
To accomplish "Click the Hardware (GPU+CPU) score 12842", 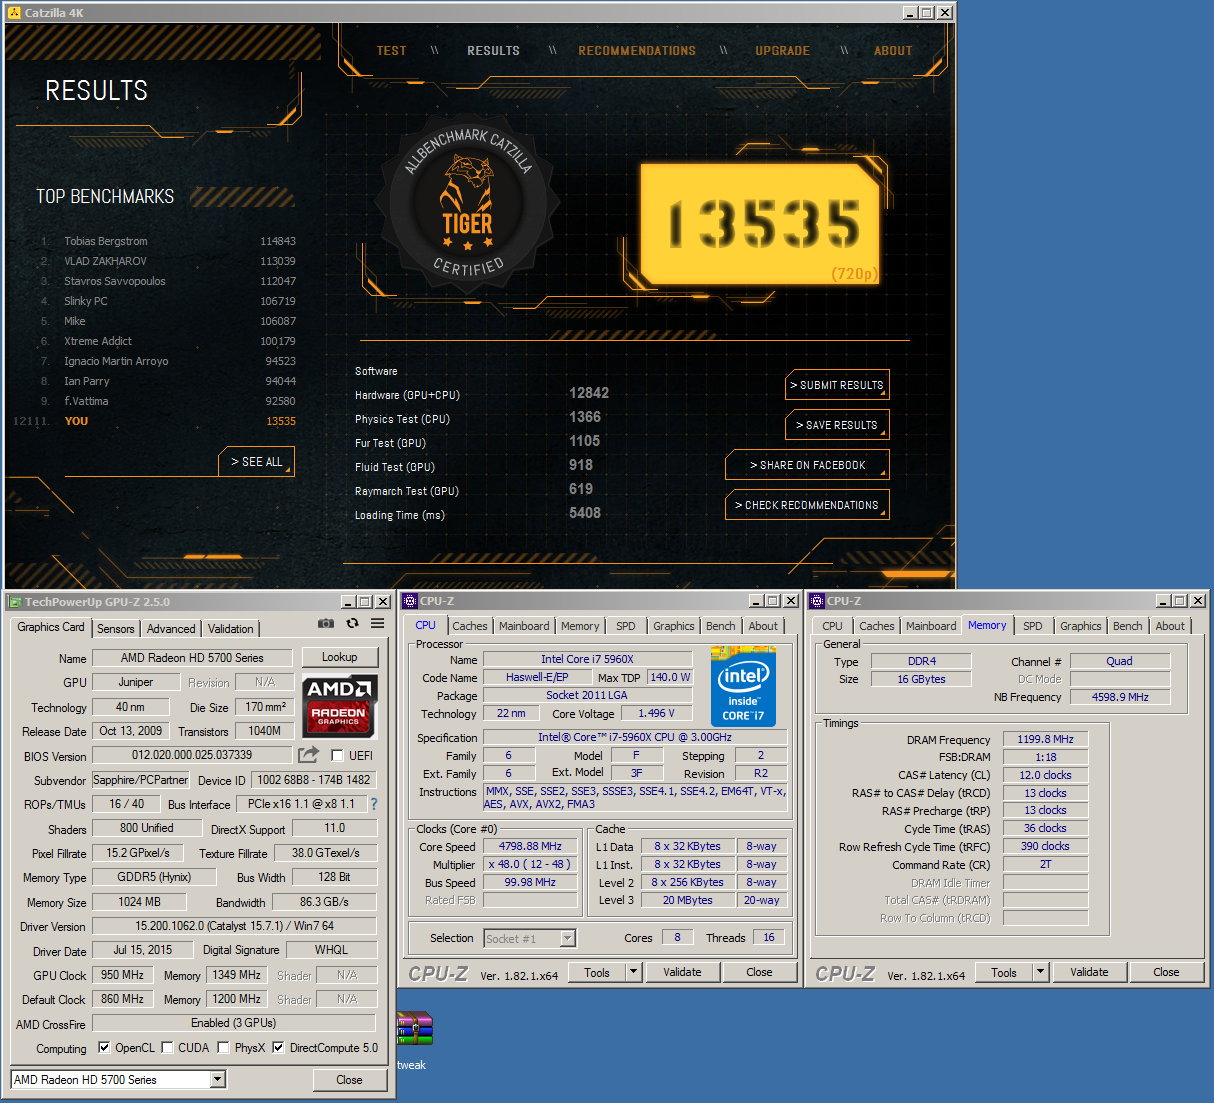I will point(589,393).
